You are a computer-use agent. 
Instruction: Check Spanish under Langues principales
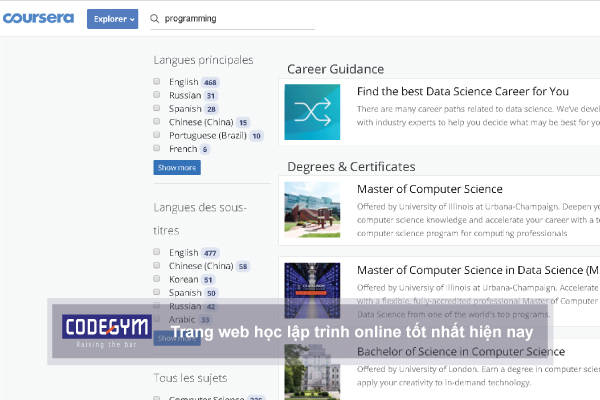(157, 108)
